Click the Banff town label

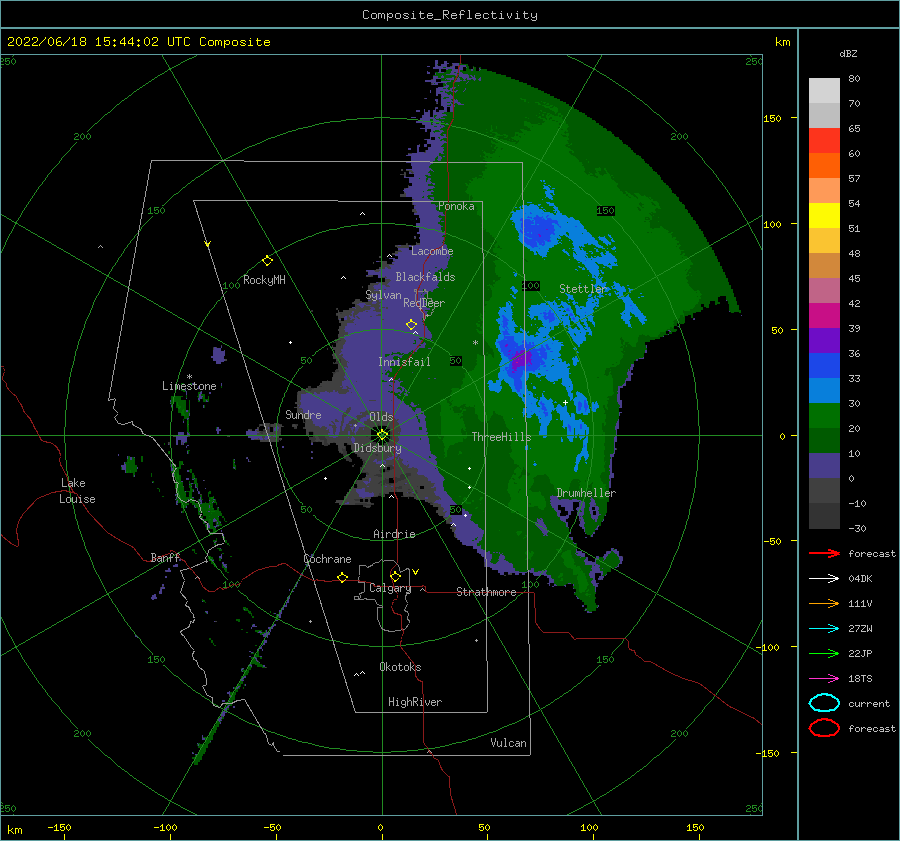click(165, 558)
